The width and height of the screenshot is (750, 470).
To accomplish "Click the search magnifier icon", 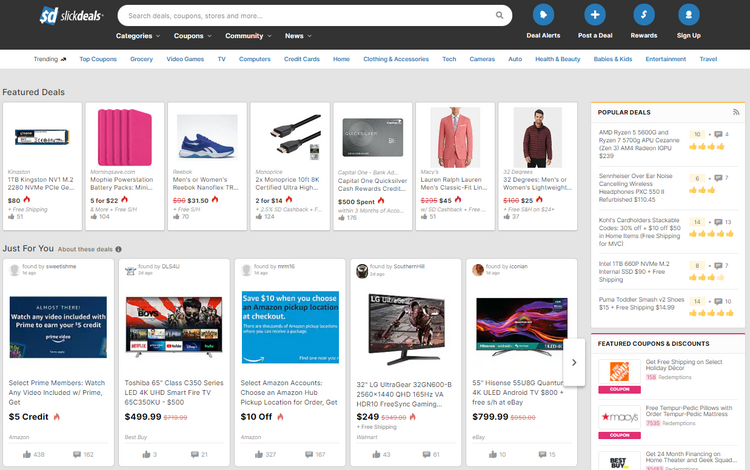I will pos(499,15).
